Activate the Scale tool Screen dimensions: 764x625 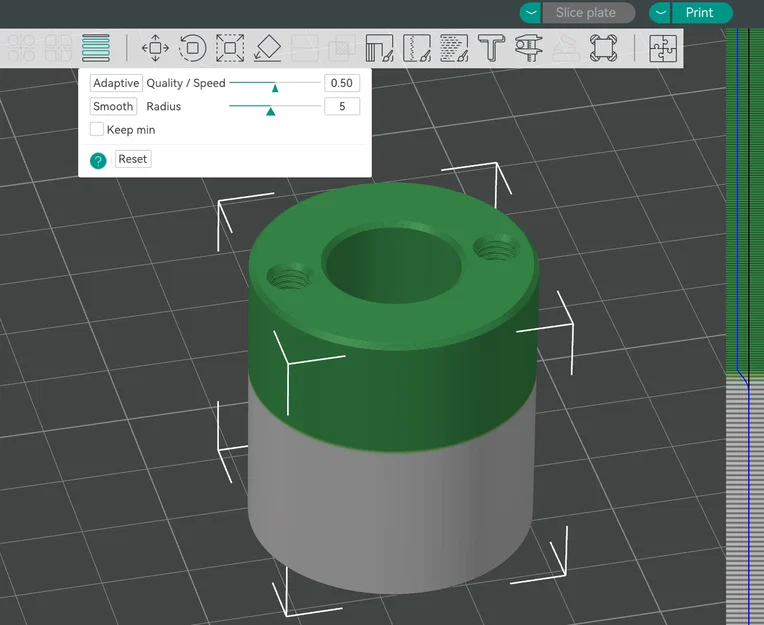click(x=230, y=48)
